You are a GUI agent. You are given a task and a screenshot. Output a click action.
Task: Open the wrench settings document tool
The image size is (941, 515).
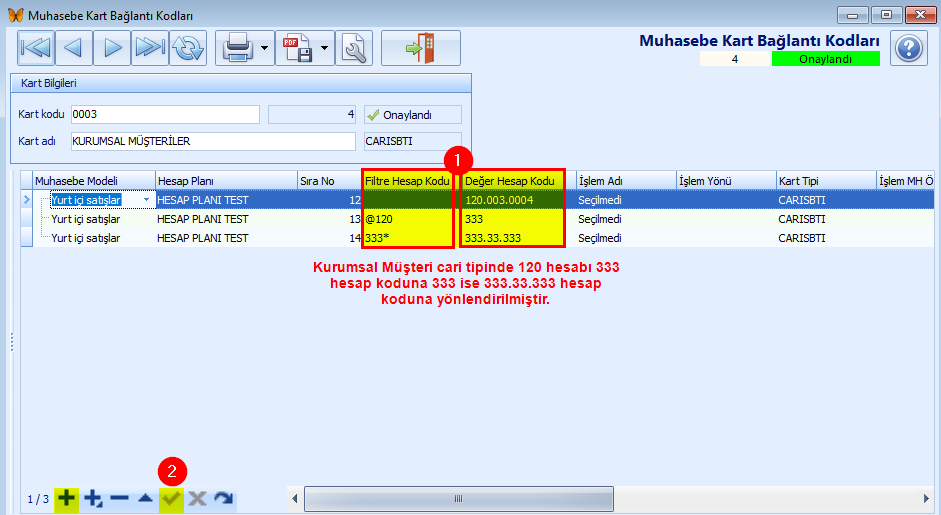354,48
